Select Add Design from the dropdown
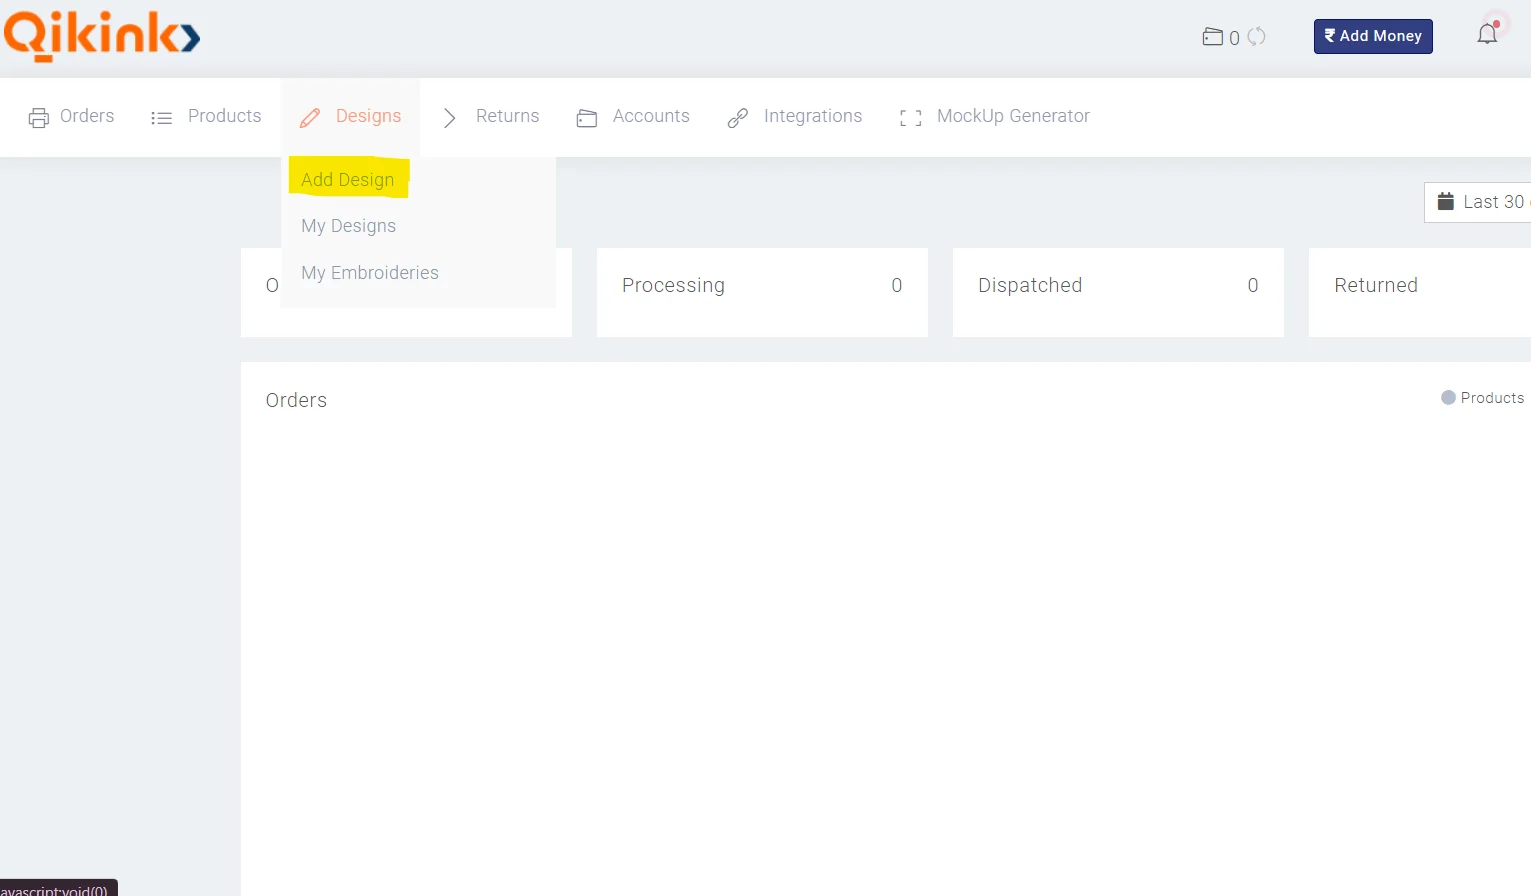The image size is (1531, 896). tap(347, 180)
